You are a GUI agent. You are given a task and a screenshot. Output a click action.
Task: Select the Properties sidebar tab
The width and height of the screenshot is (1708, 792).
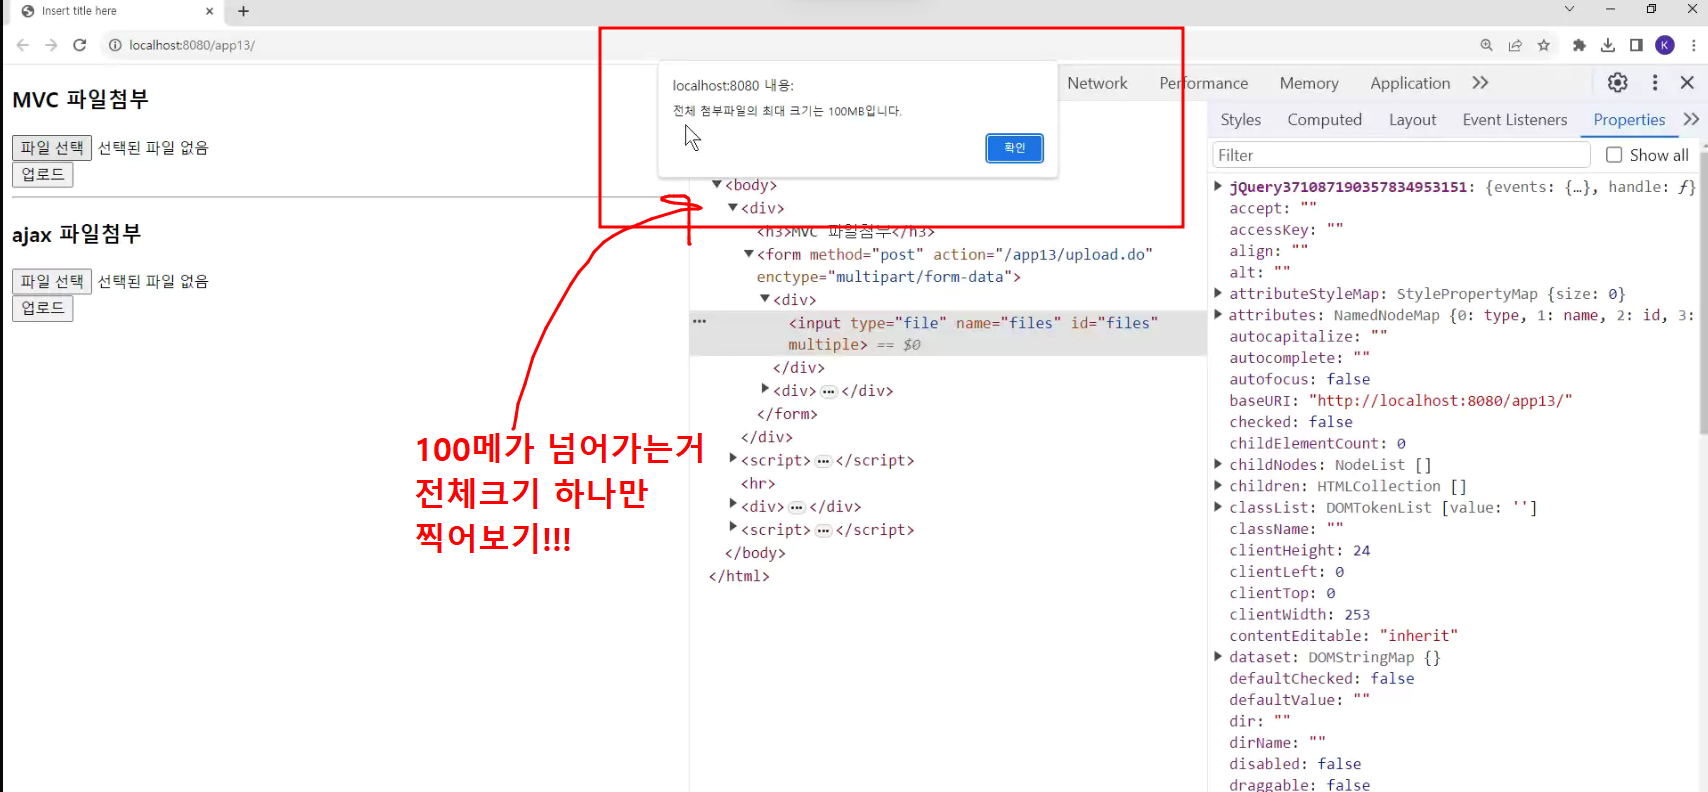pyautogui.click(x=1630, y=119)
